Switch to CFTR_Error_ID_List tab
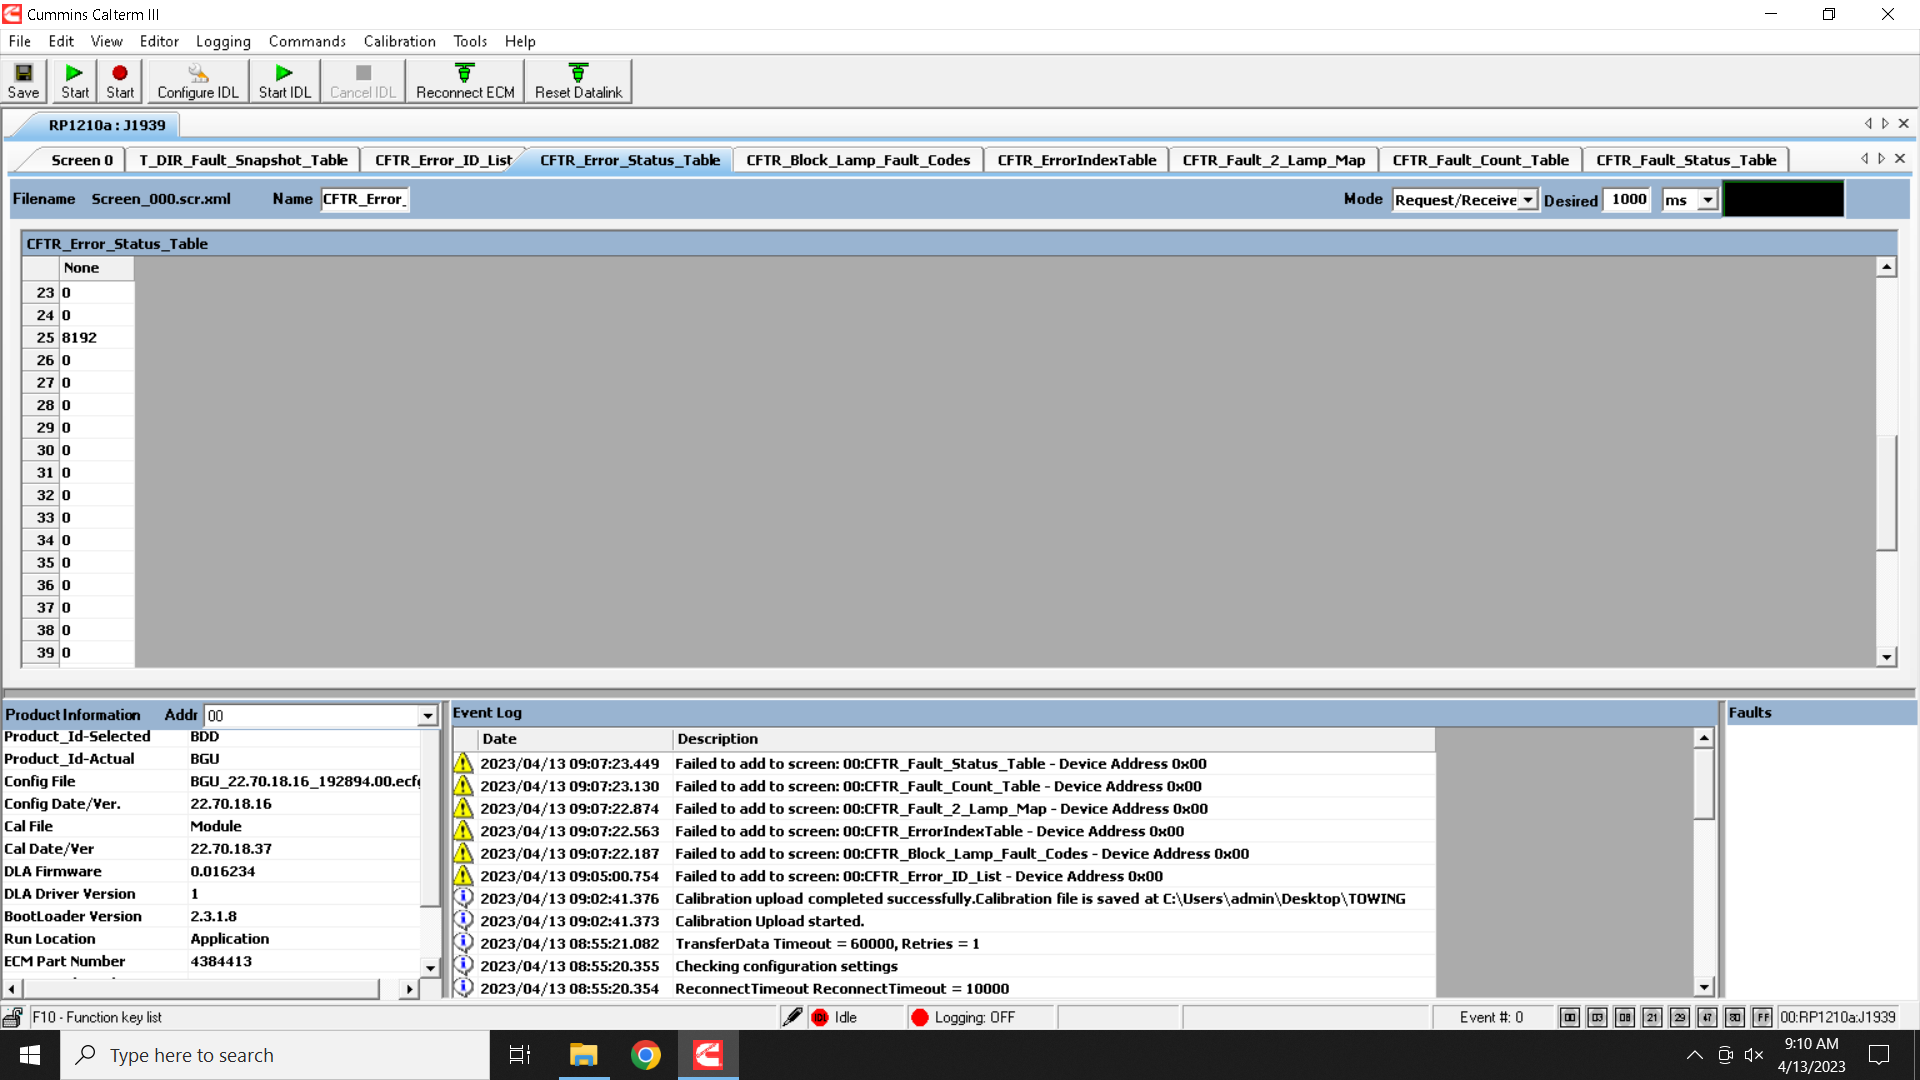This screenshot has width=1920, height=1080. point(443,160)
